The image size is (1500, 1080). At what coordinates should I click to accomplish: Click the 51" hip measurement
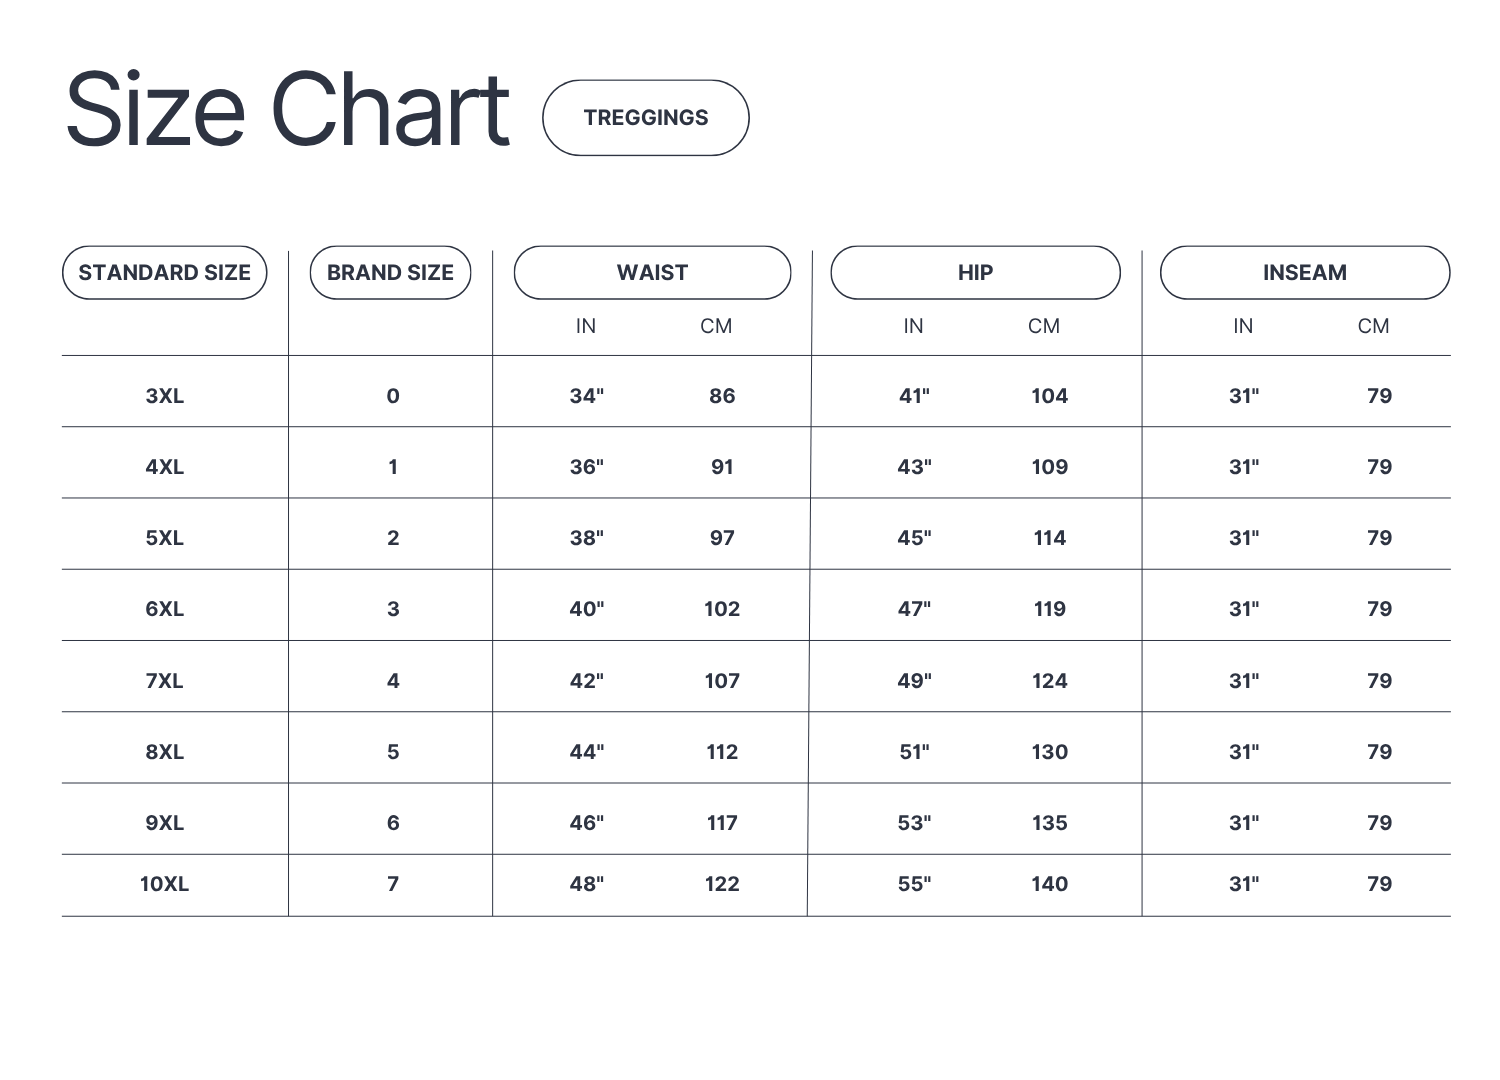pos(914,752)
